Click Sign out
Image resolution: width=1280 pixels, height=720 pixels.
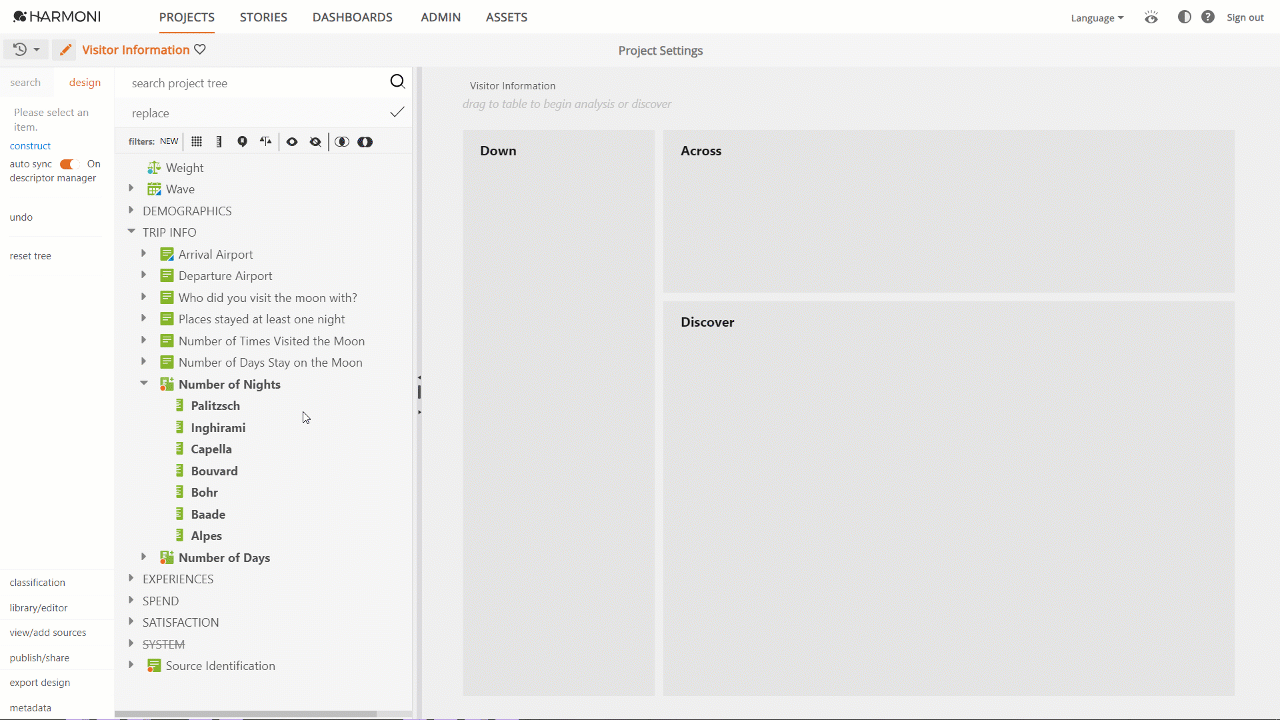click(1245, 18)
